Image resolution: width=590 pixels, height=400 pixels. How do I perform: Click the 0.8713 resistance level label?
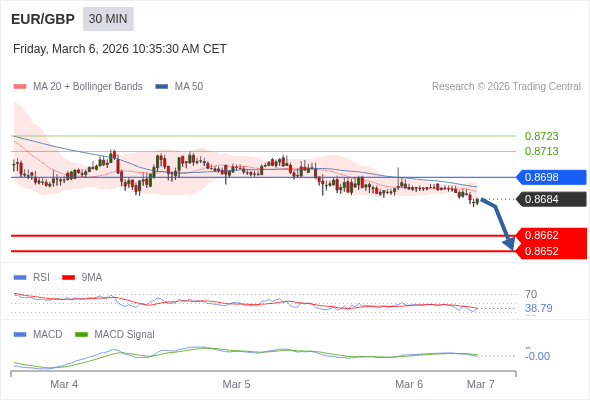point(541,151)
